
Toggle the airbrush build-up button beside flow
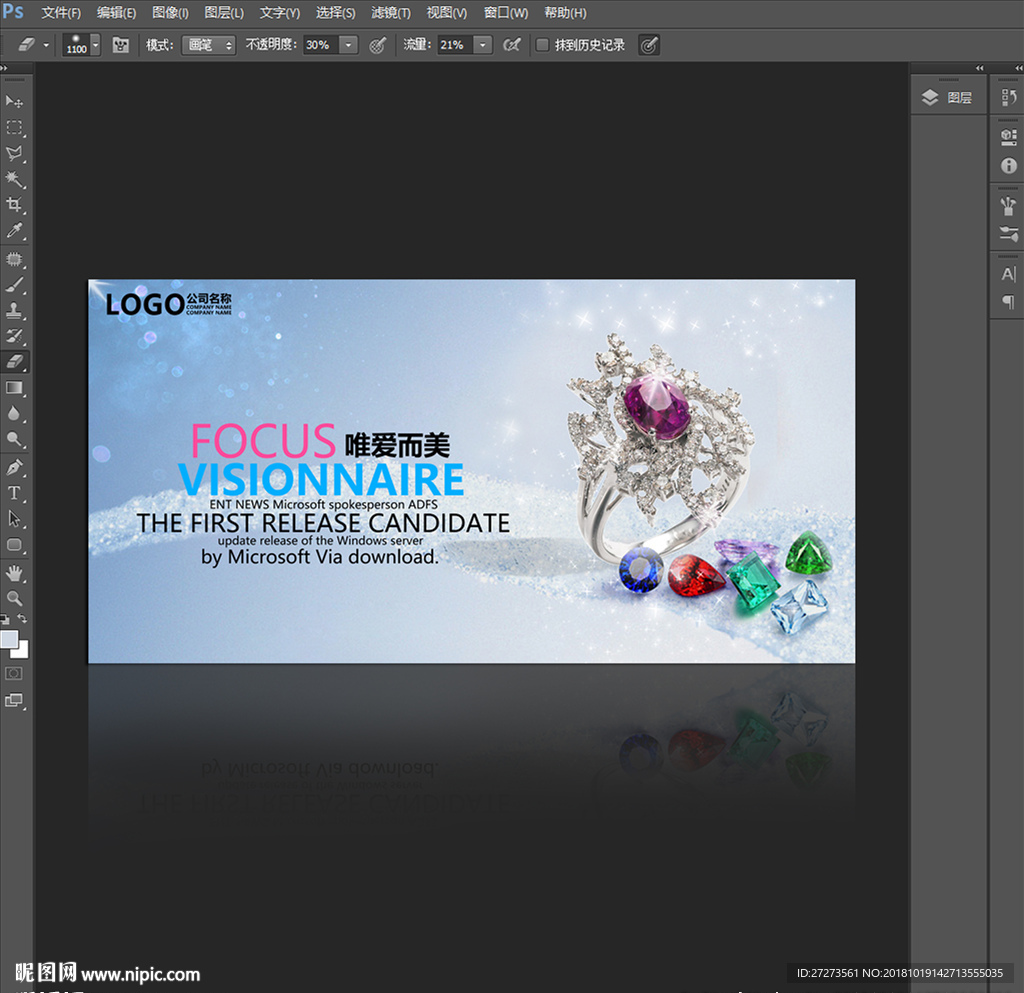click(x=512, y=45)
